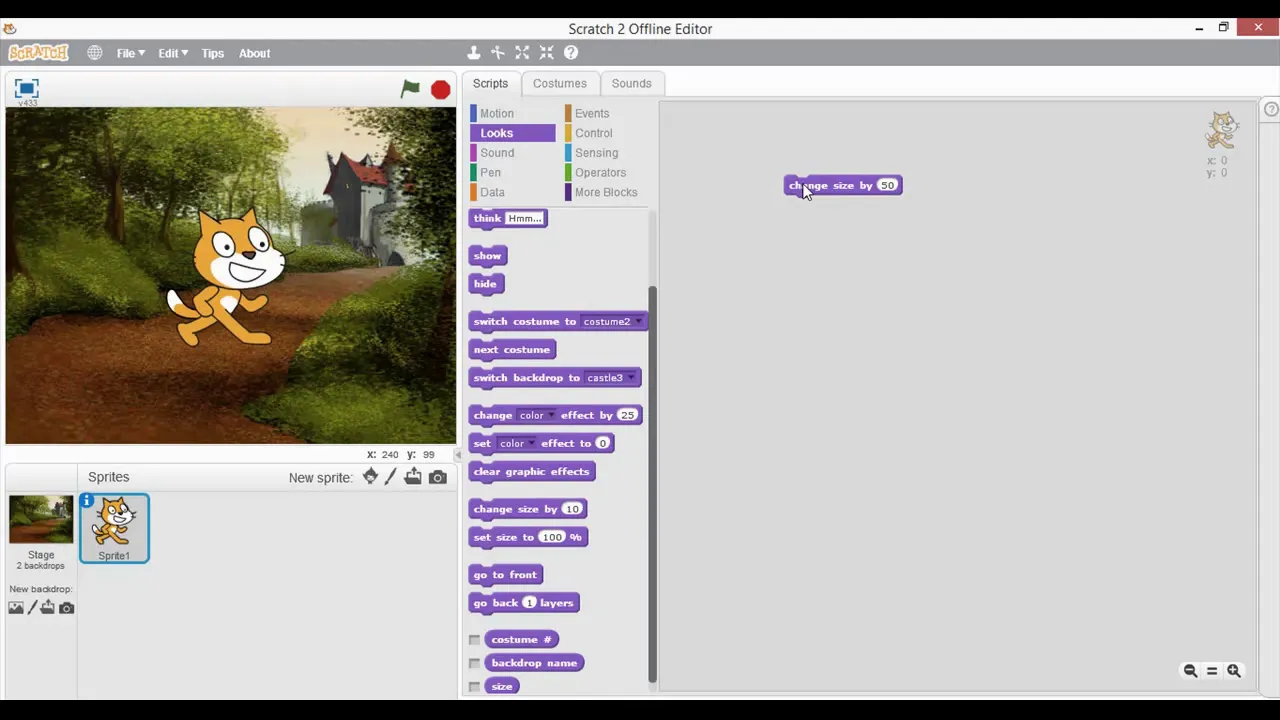
Task: Open color dropdown in set effect block
Action: click(x=531, y=443)
